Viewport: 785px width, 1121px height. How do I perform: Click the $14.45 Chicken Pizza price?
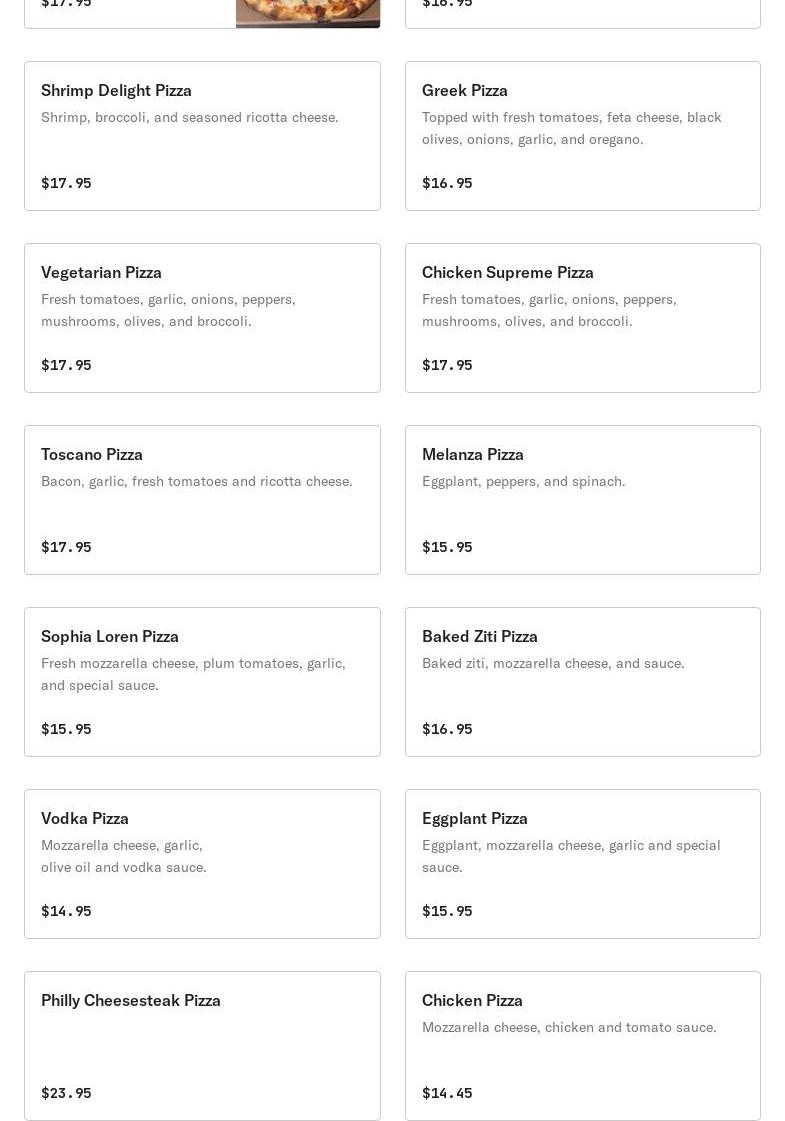447,1093
